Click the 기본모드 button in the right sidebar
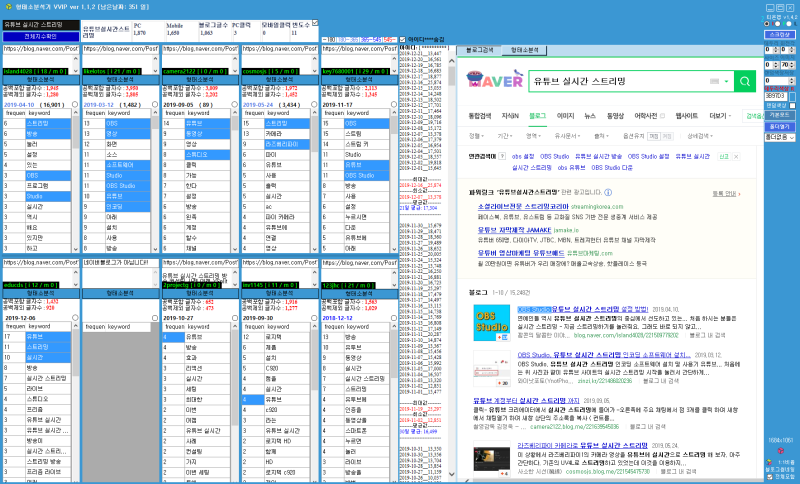 pos(780,115)
